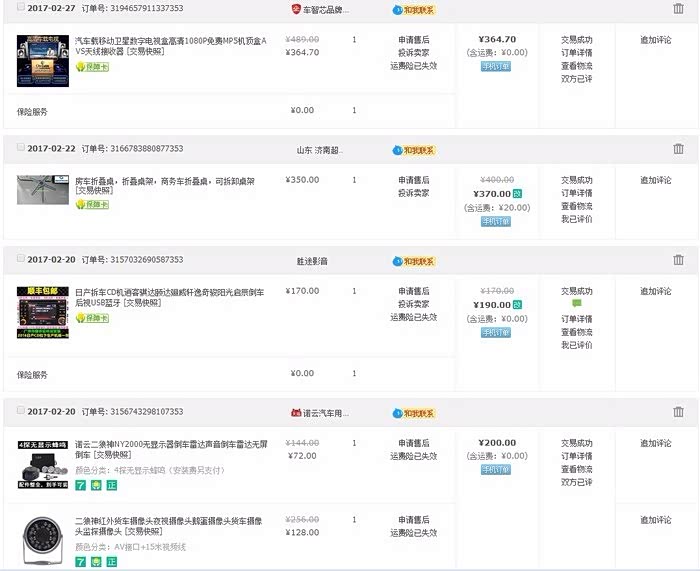Delete the 胜途影音 order via trash icon
700x571 pixels.
point(678,259)
